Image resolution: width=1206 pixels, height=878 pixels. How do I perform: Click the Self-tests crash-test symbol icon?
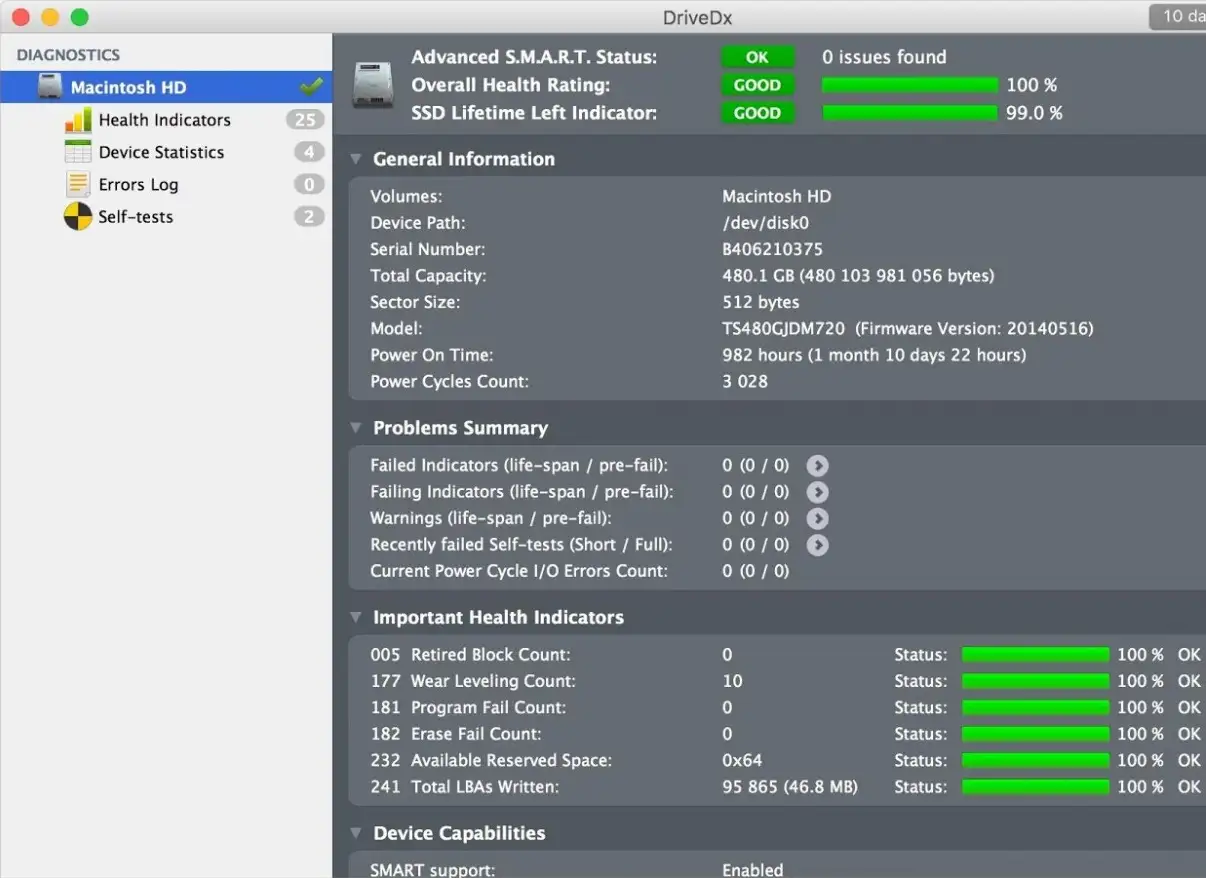pos(78,216)
